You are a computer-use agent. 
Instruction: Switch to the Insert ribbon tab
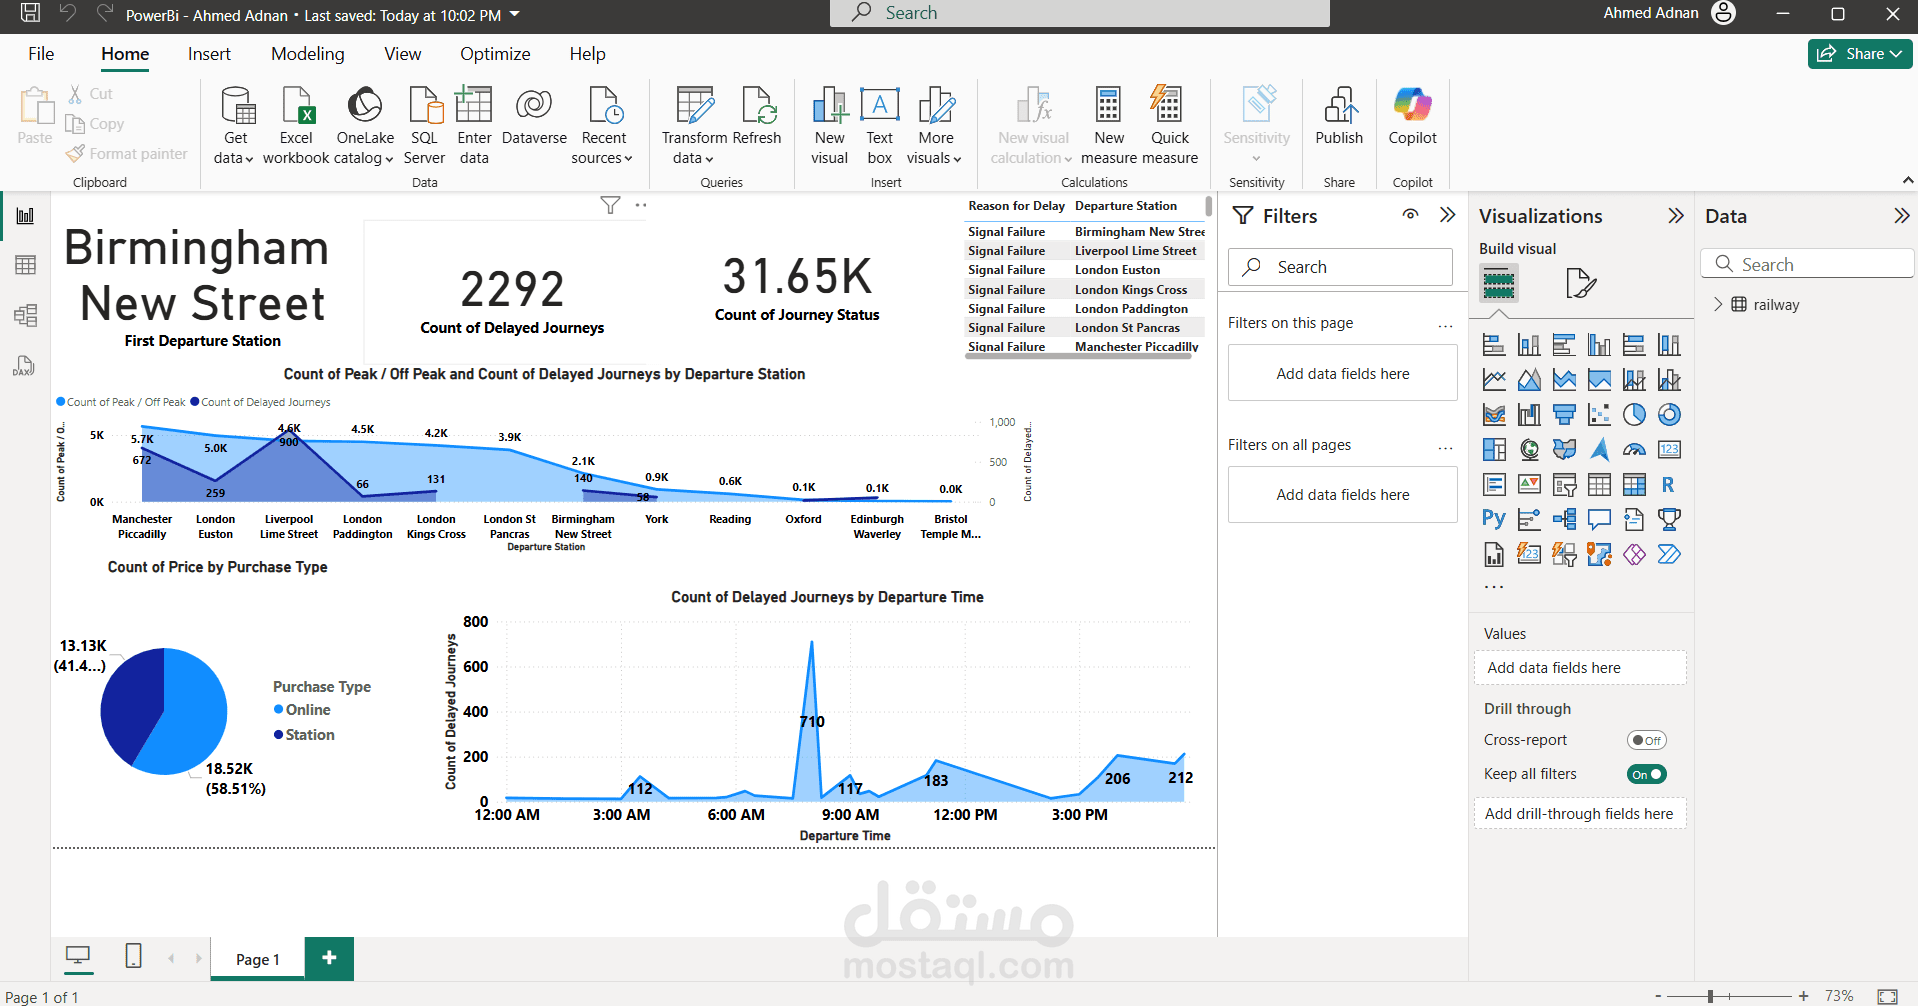pyautogui.click(x=209, y=54)
